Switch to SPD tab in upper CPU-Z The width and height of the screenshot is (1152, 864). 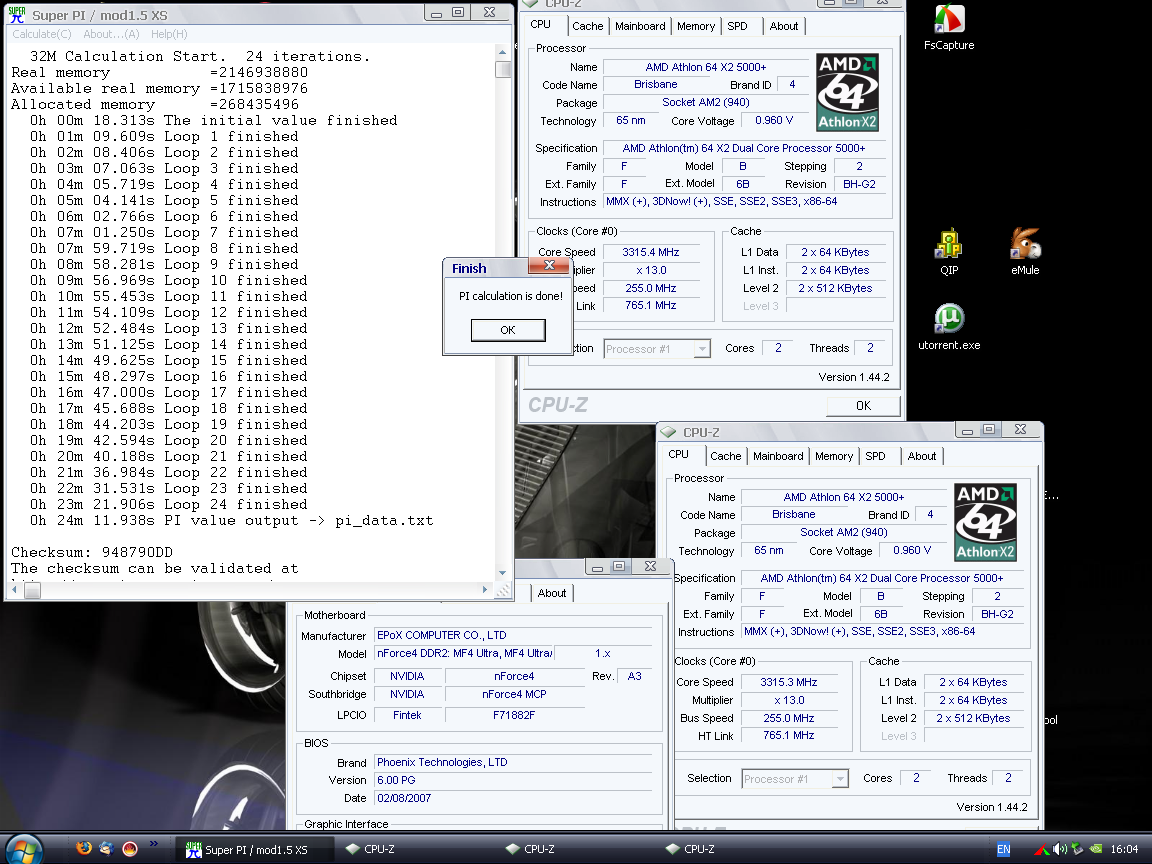pyautogui.click(x=738, y=26)
